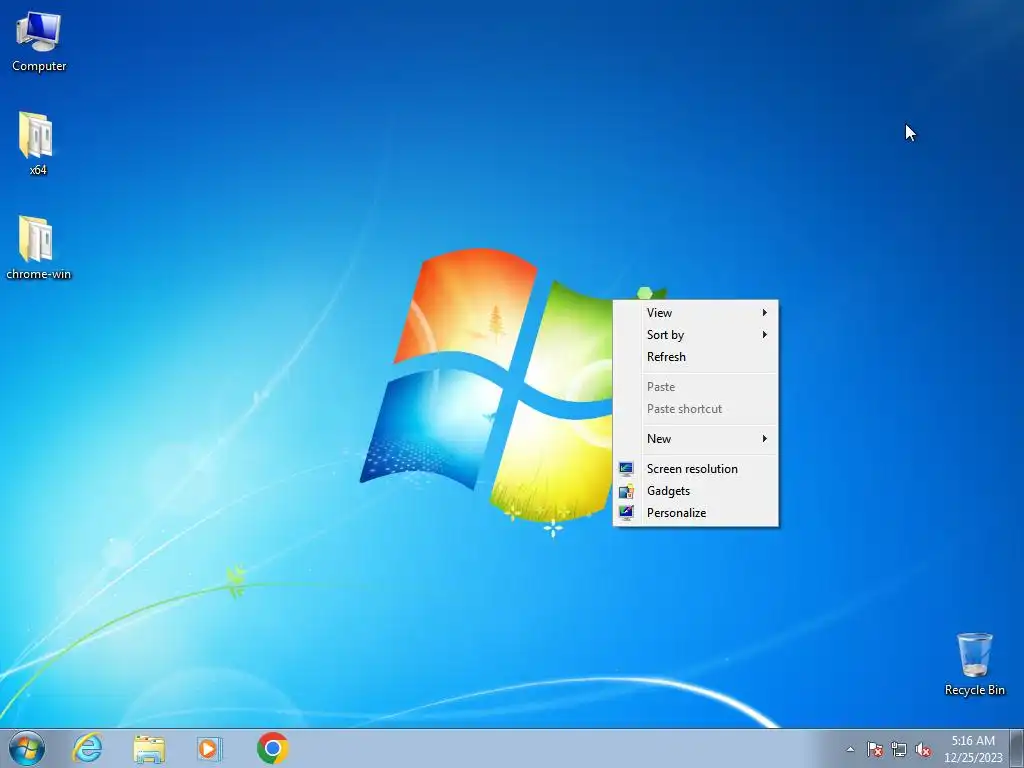
Task: Open Action Center flag tray icon
Action: click(x=874, y=749)
